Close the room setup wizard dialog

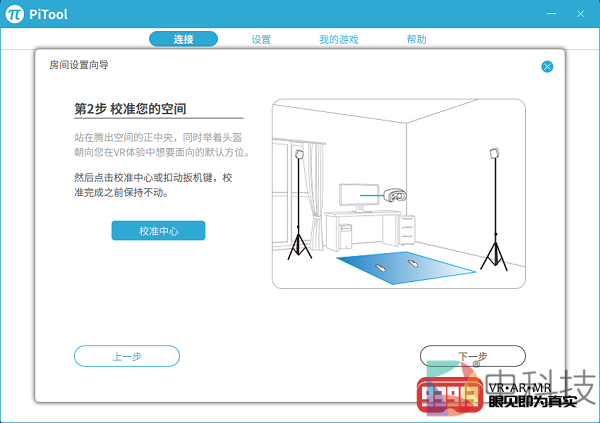pyautogui.click(x=547, y=66)
